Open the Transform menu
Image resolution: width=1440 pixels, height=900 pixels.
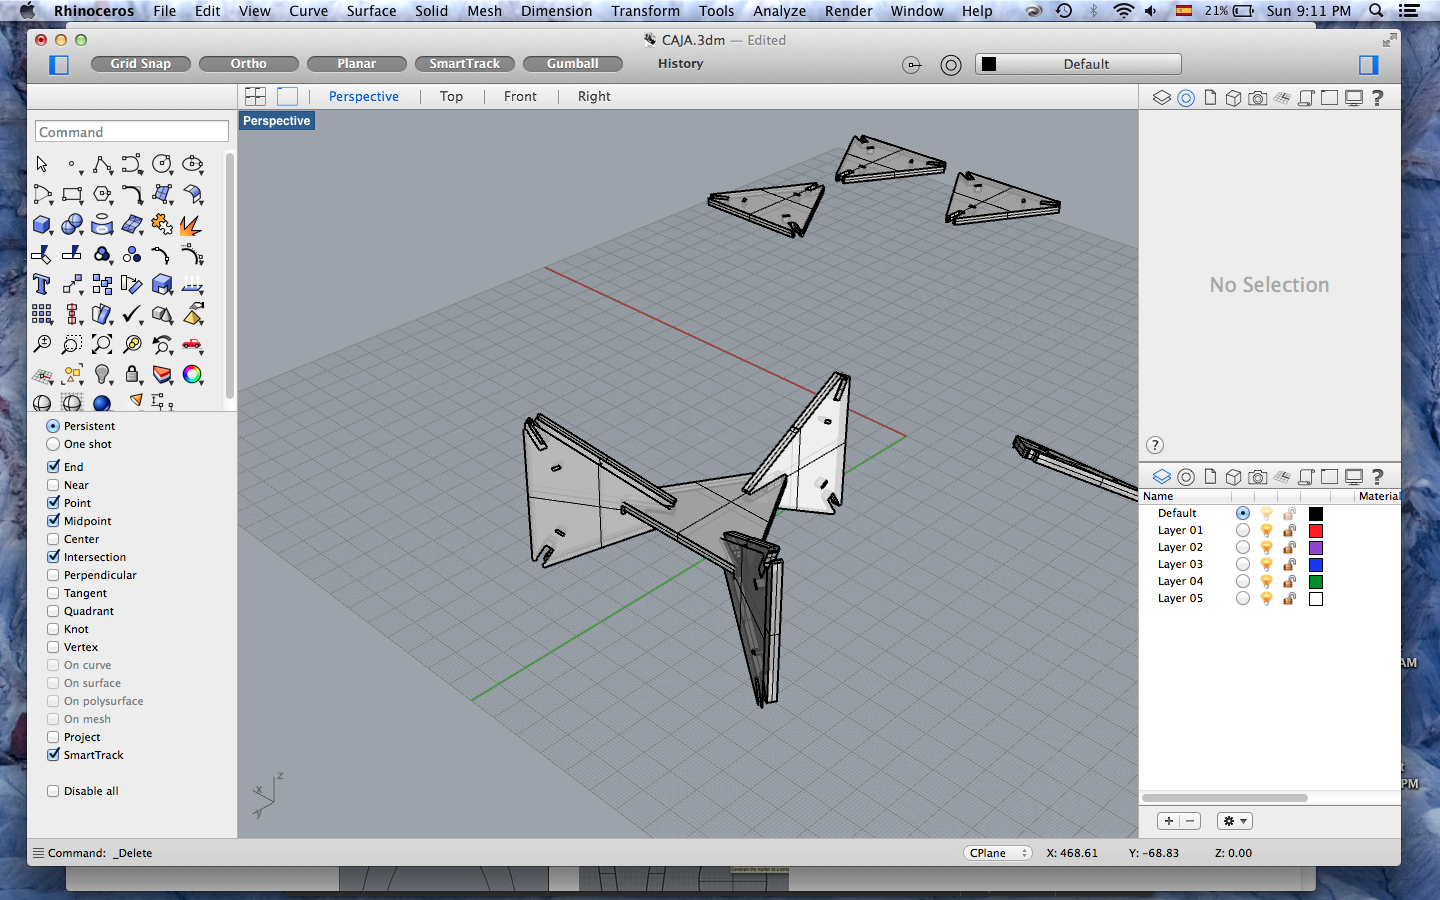point(645,11)
